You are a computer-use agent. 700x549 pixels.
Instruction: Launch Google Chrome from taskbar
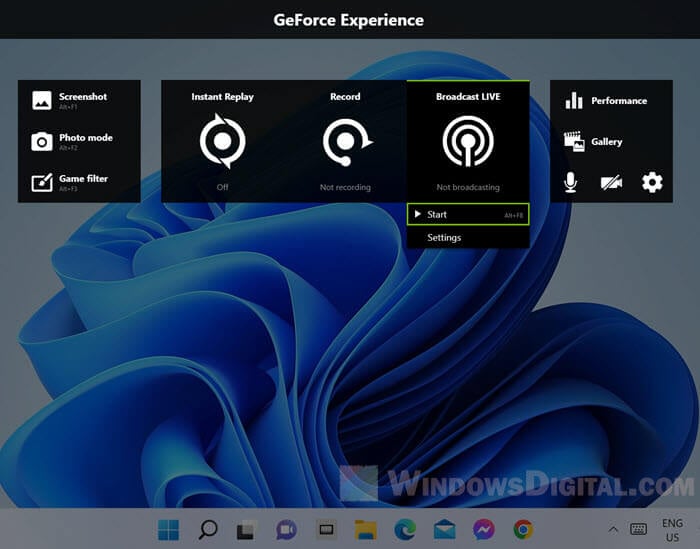coord(523,530)
